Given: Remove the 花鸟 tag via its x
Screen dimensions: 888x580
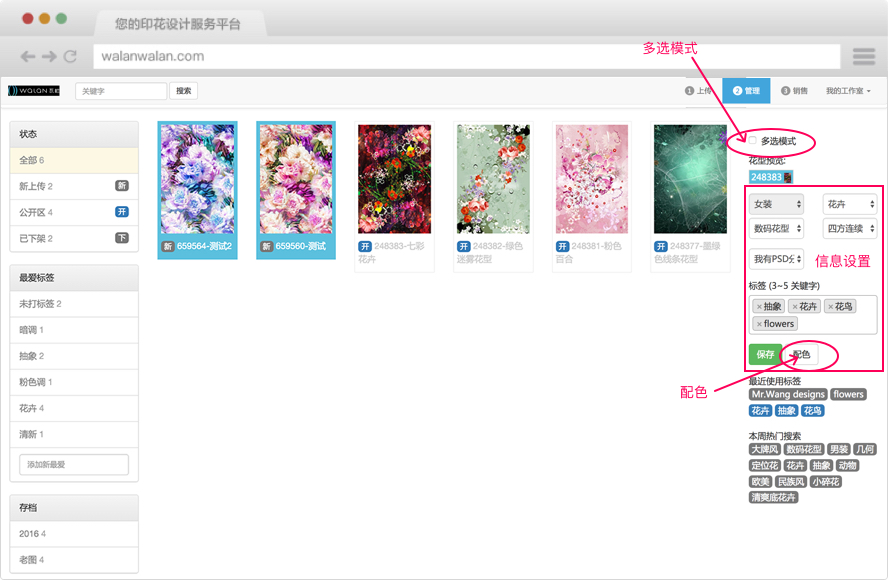Looking at the screenshot, I should coord(830,307).
